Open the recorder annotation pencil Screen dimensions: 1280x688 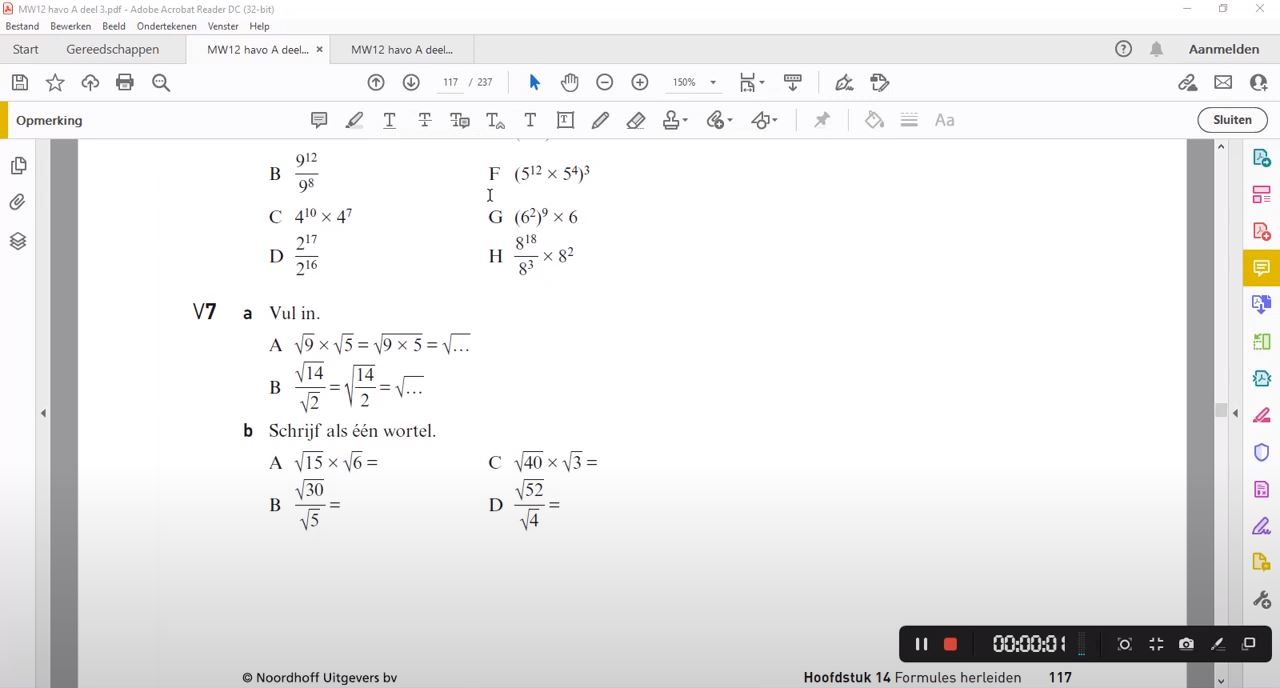1217,644
